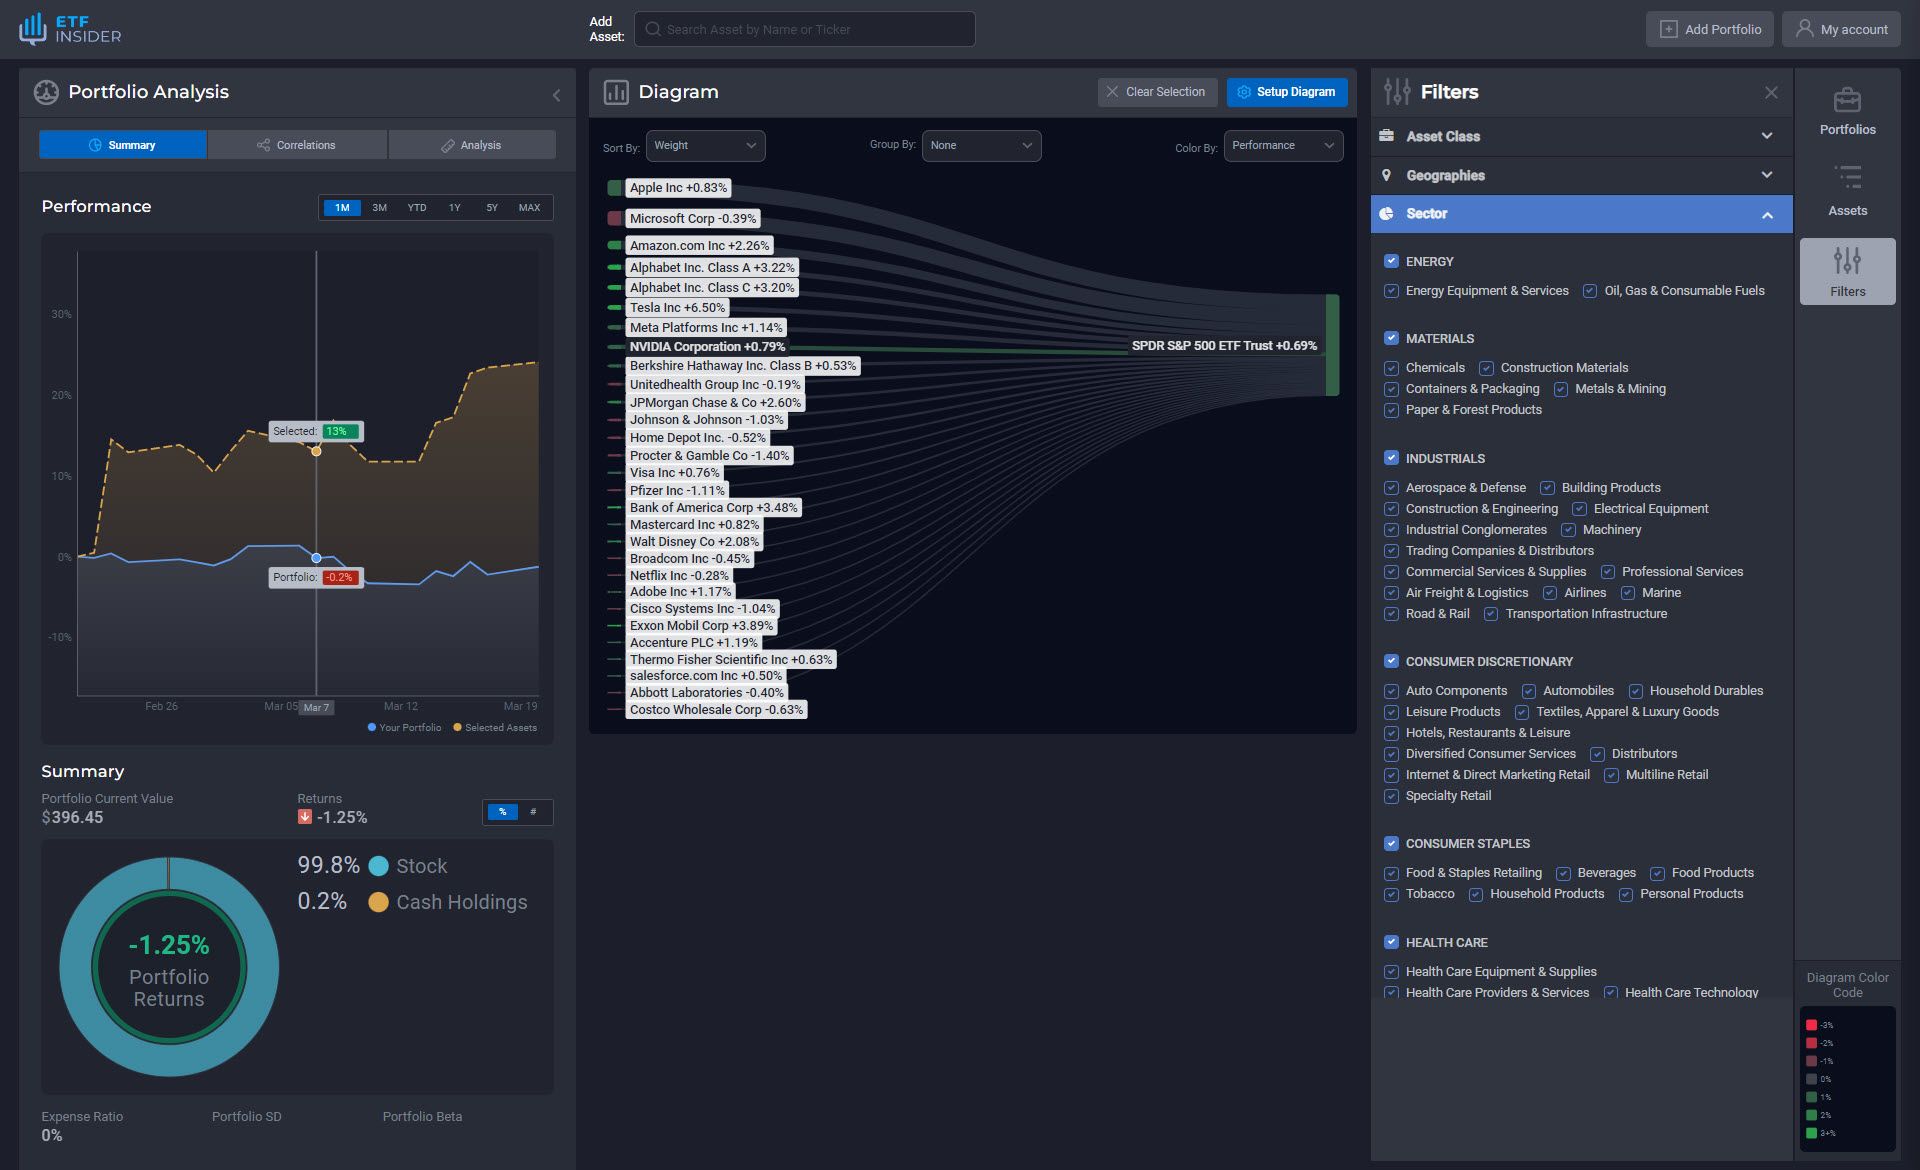Switch to the Correlations tab
1920x1170 pixels.
click(x=297, y=145)
